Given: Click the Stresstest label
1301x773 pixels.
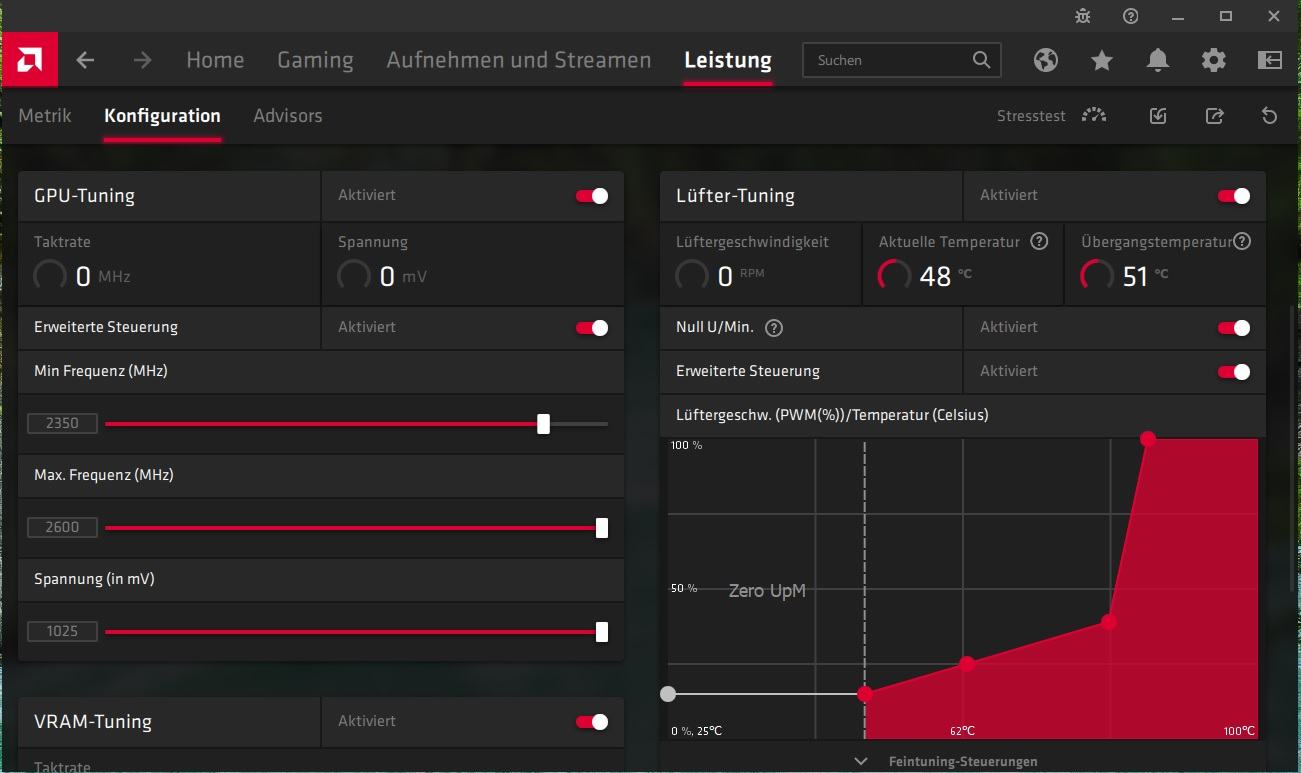Looking at the screenshot, I should point(1031,116).
